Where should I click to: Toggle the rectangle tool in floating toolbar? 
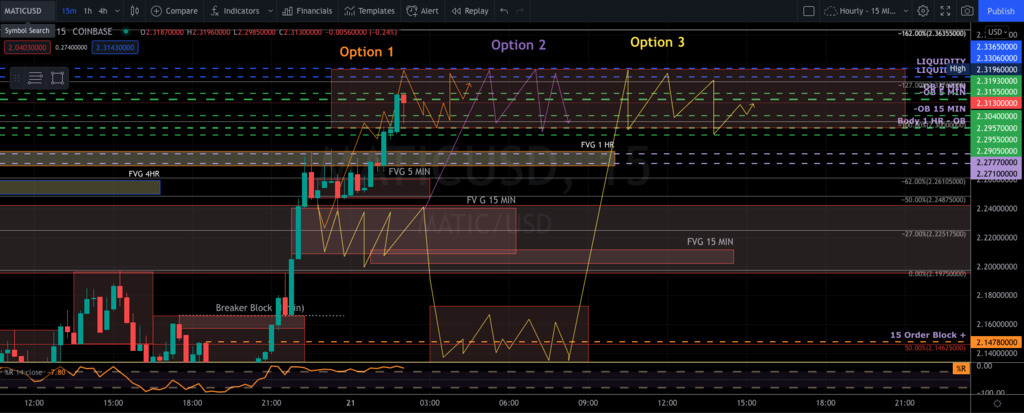[57, 77]
